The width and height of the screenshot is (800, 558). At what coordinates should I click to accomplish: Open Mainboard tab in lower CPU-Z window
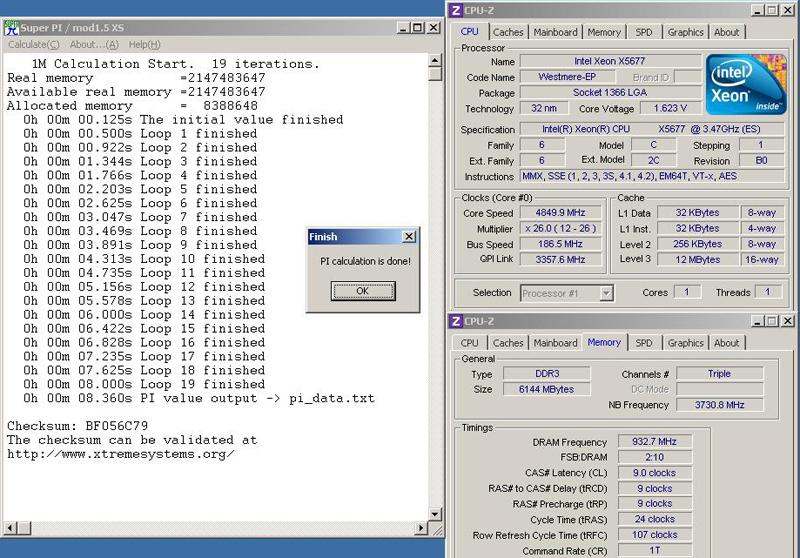pyautogui.click(x=556, y=343)
